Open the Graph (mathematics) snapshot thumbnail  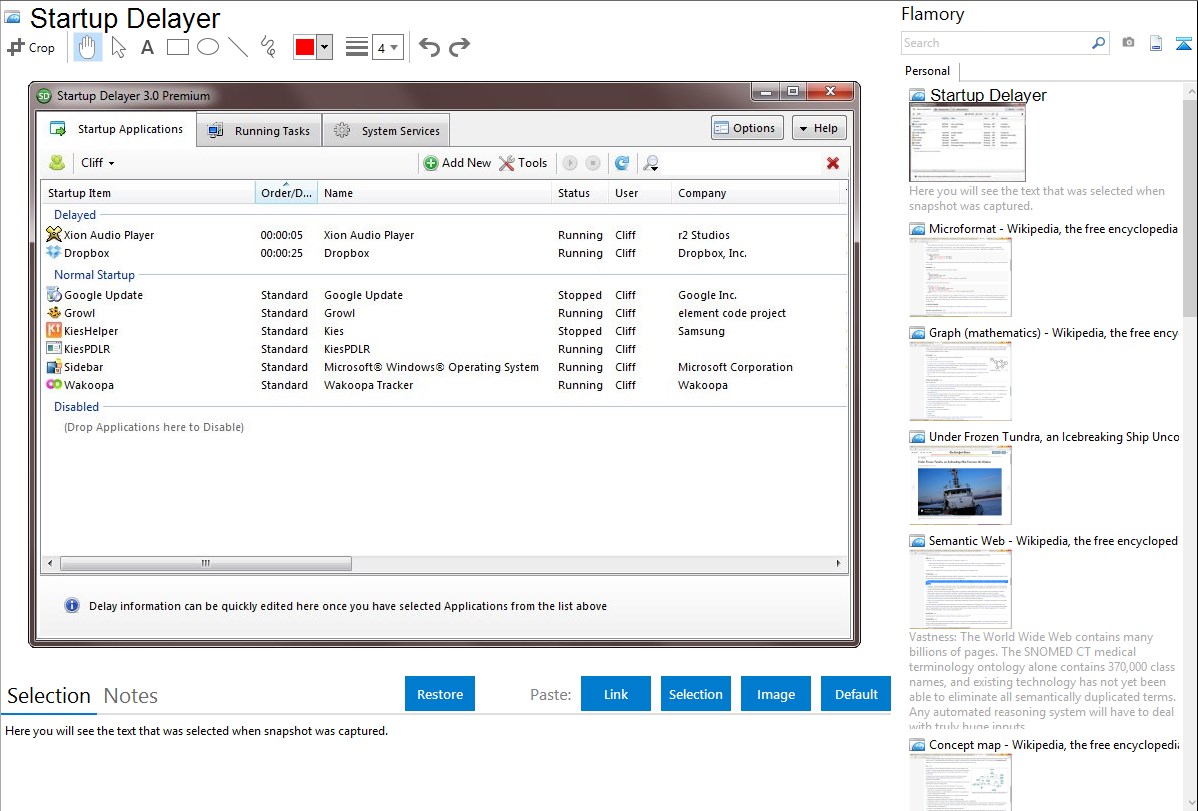point(960,381)
